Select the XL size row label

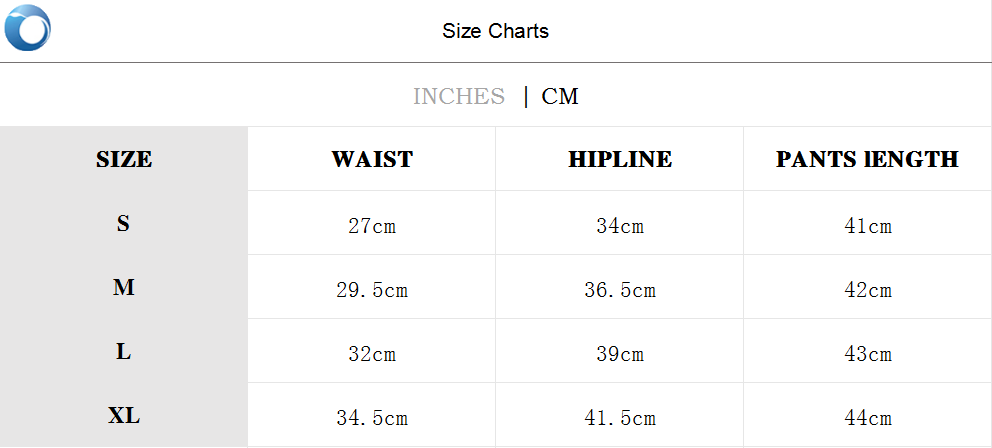pos(124,416)
